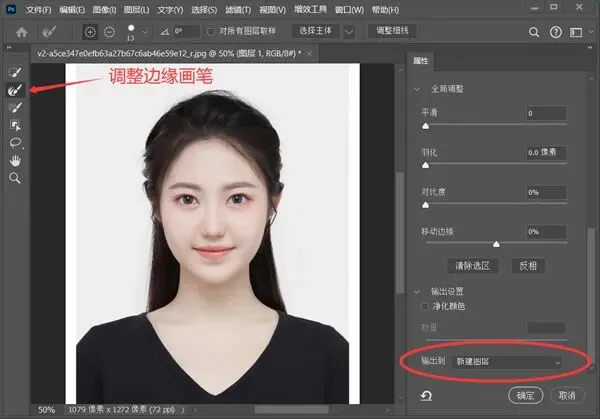
Task: Open the 图层(L) menu
Action: 136,10
